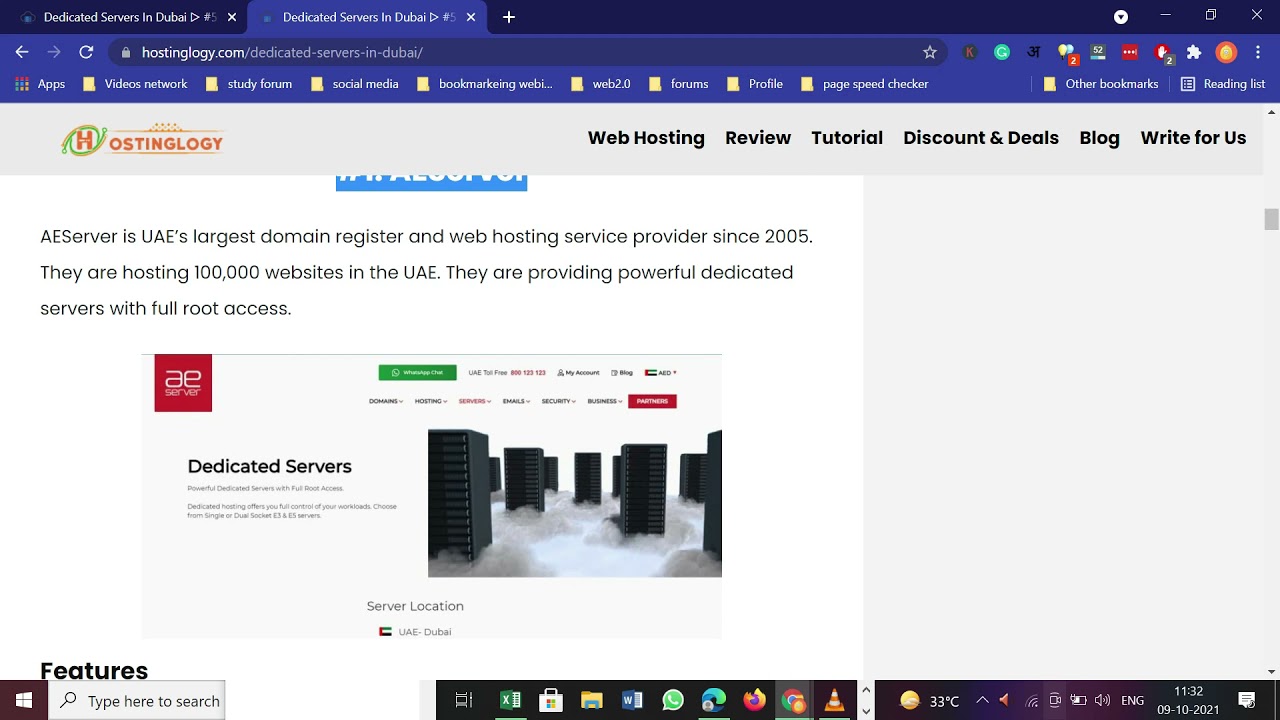Image resolution: width=1280 pixels, height=720 pixels.
Task: Open a new browser tab
Action: (509, 17)
